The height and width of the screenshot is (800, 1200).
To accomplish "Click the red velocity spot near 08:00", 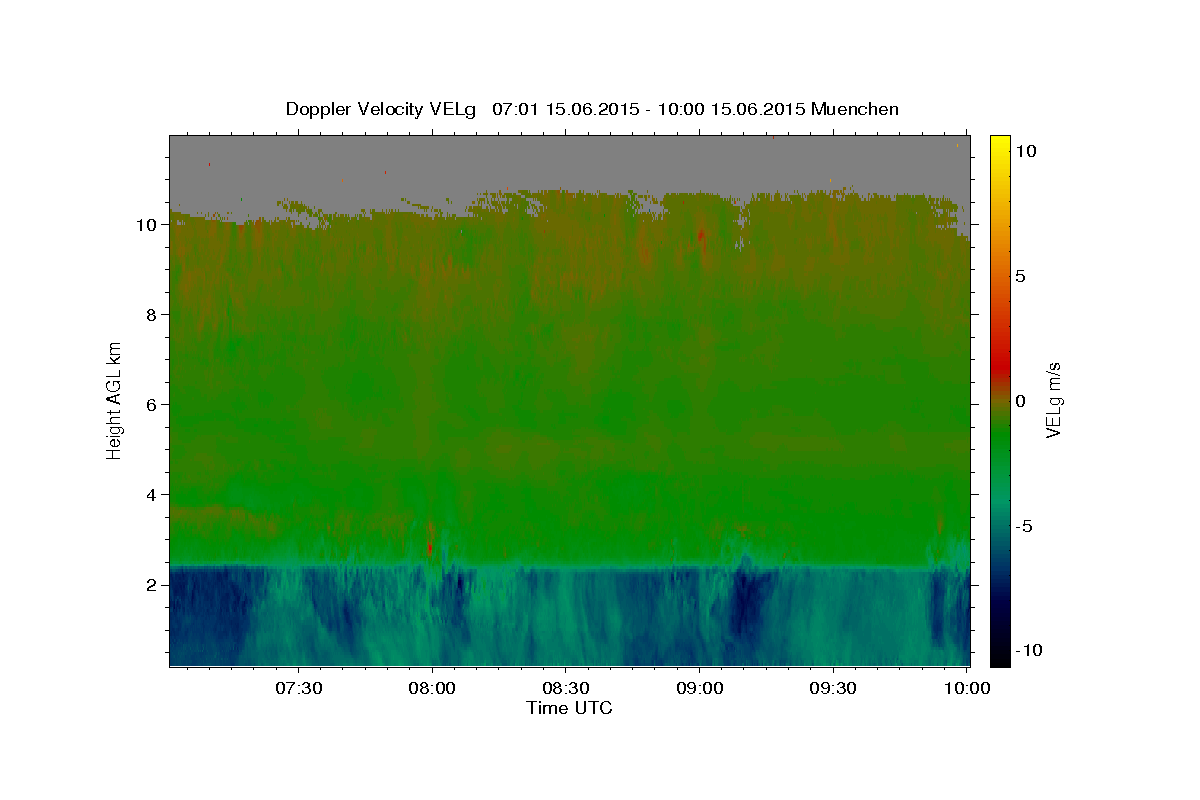I will coord(430,548).
